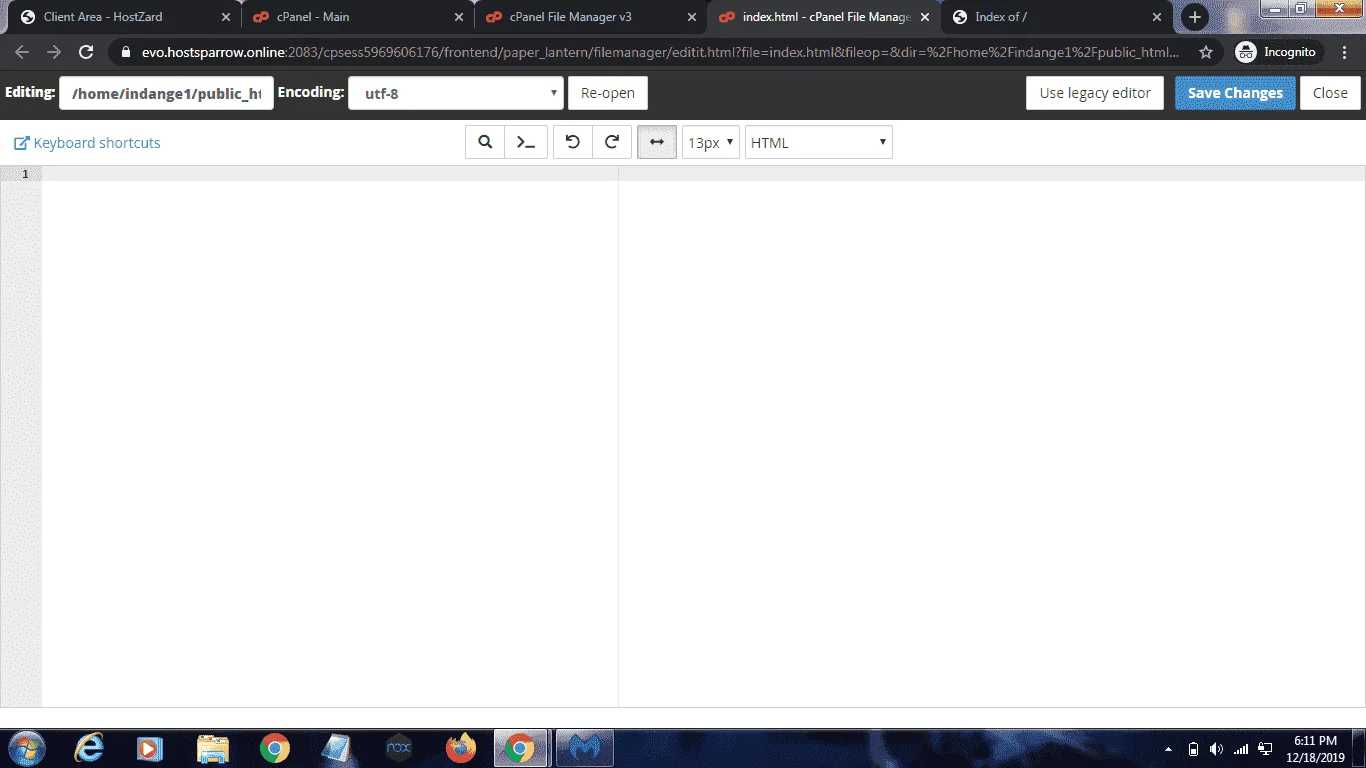Click the network signal tray icon
The width and height of the screenshot is (1366, 768).
tap(1241, 748)
